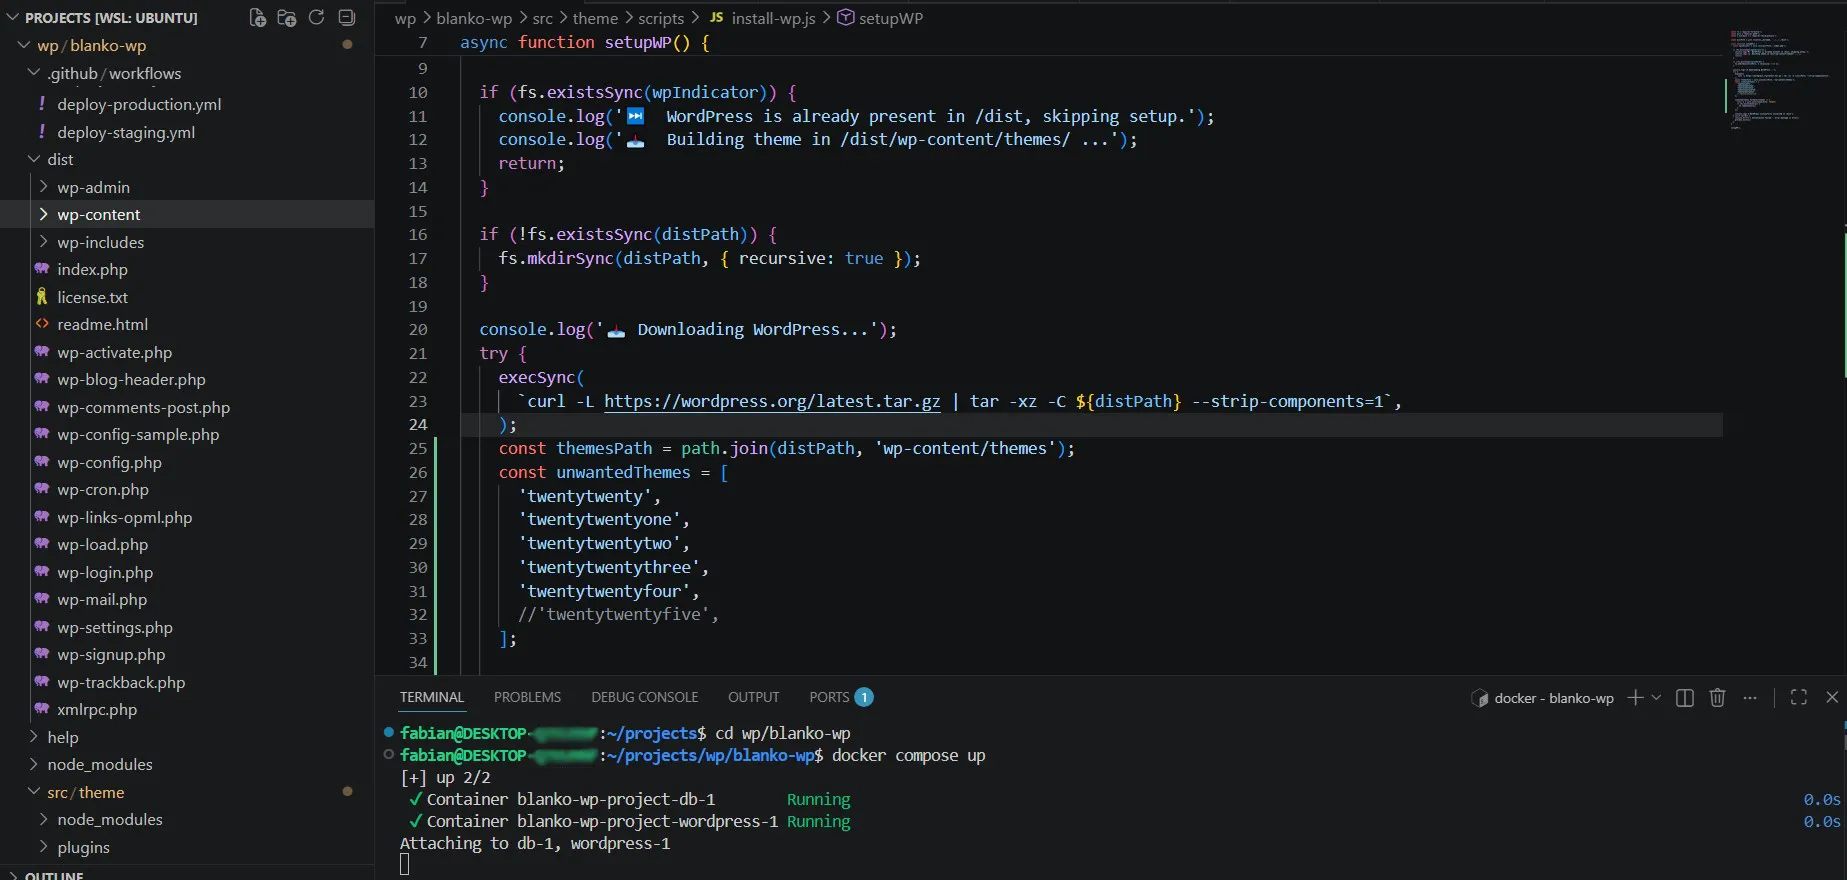
Task: Click line number 24 in gutter
Action: click(417, 424)
